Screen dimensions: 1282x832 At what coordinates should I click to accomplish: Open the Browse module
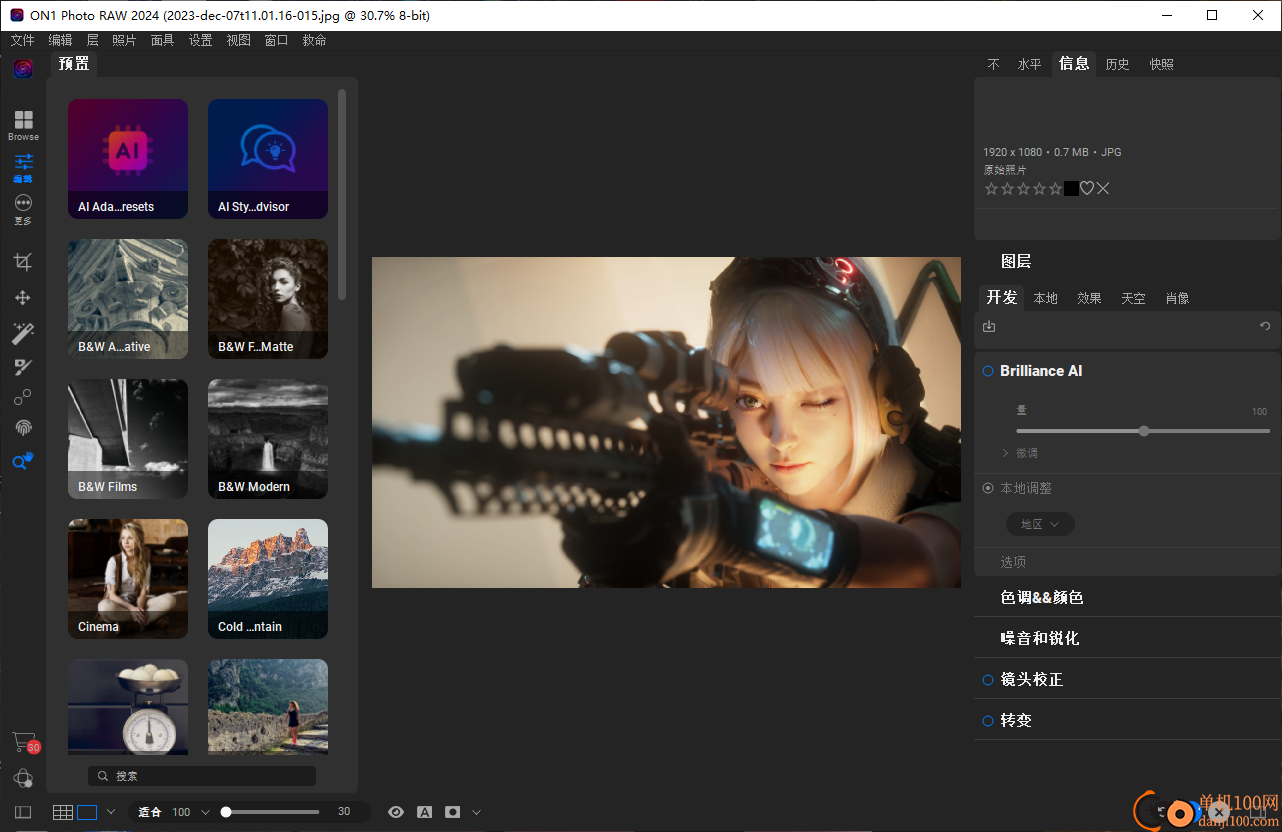point(23,125)
